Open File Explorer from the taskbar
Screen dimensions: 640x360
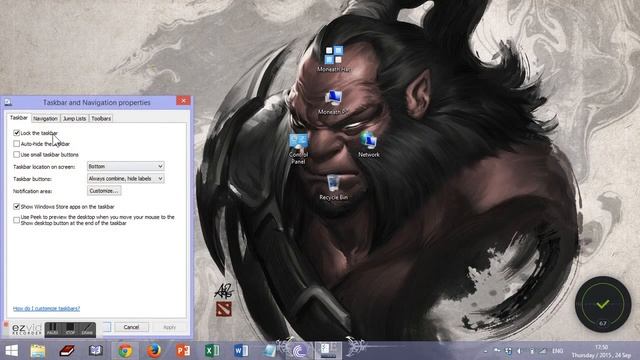(x=38, y=351)
